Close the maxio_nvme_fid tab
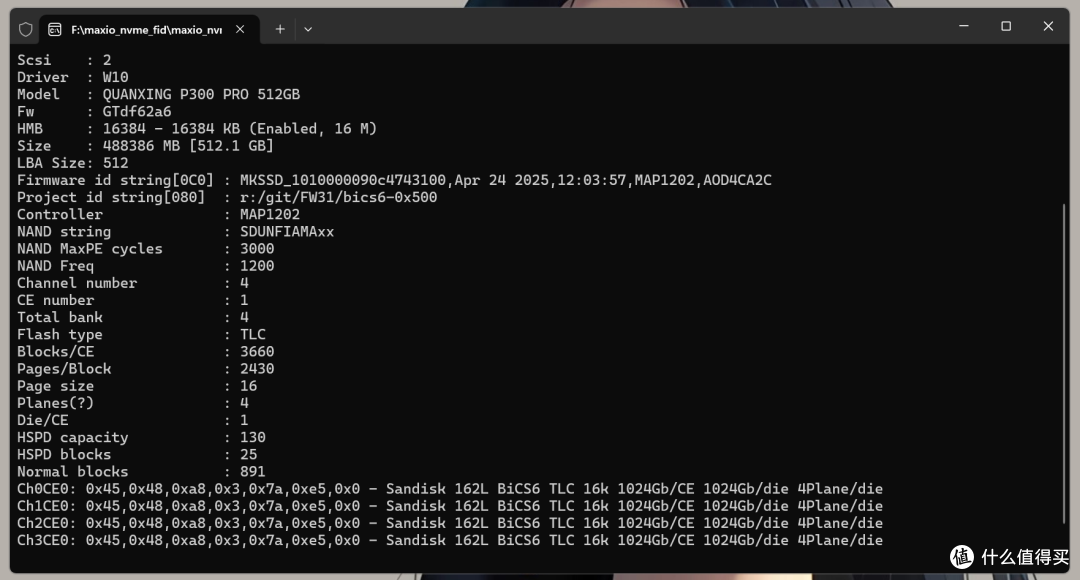 pyautogui.click(x=240, y=29)
